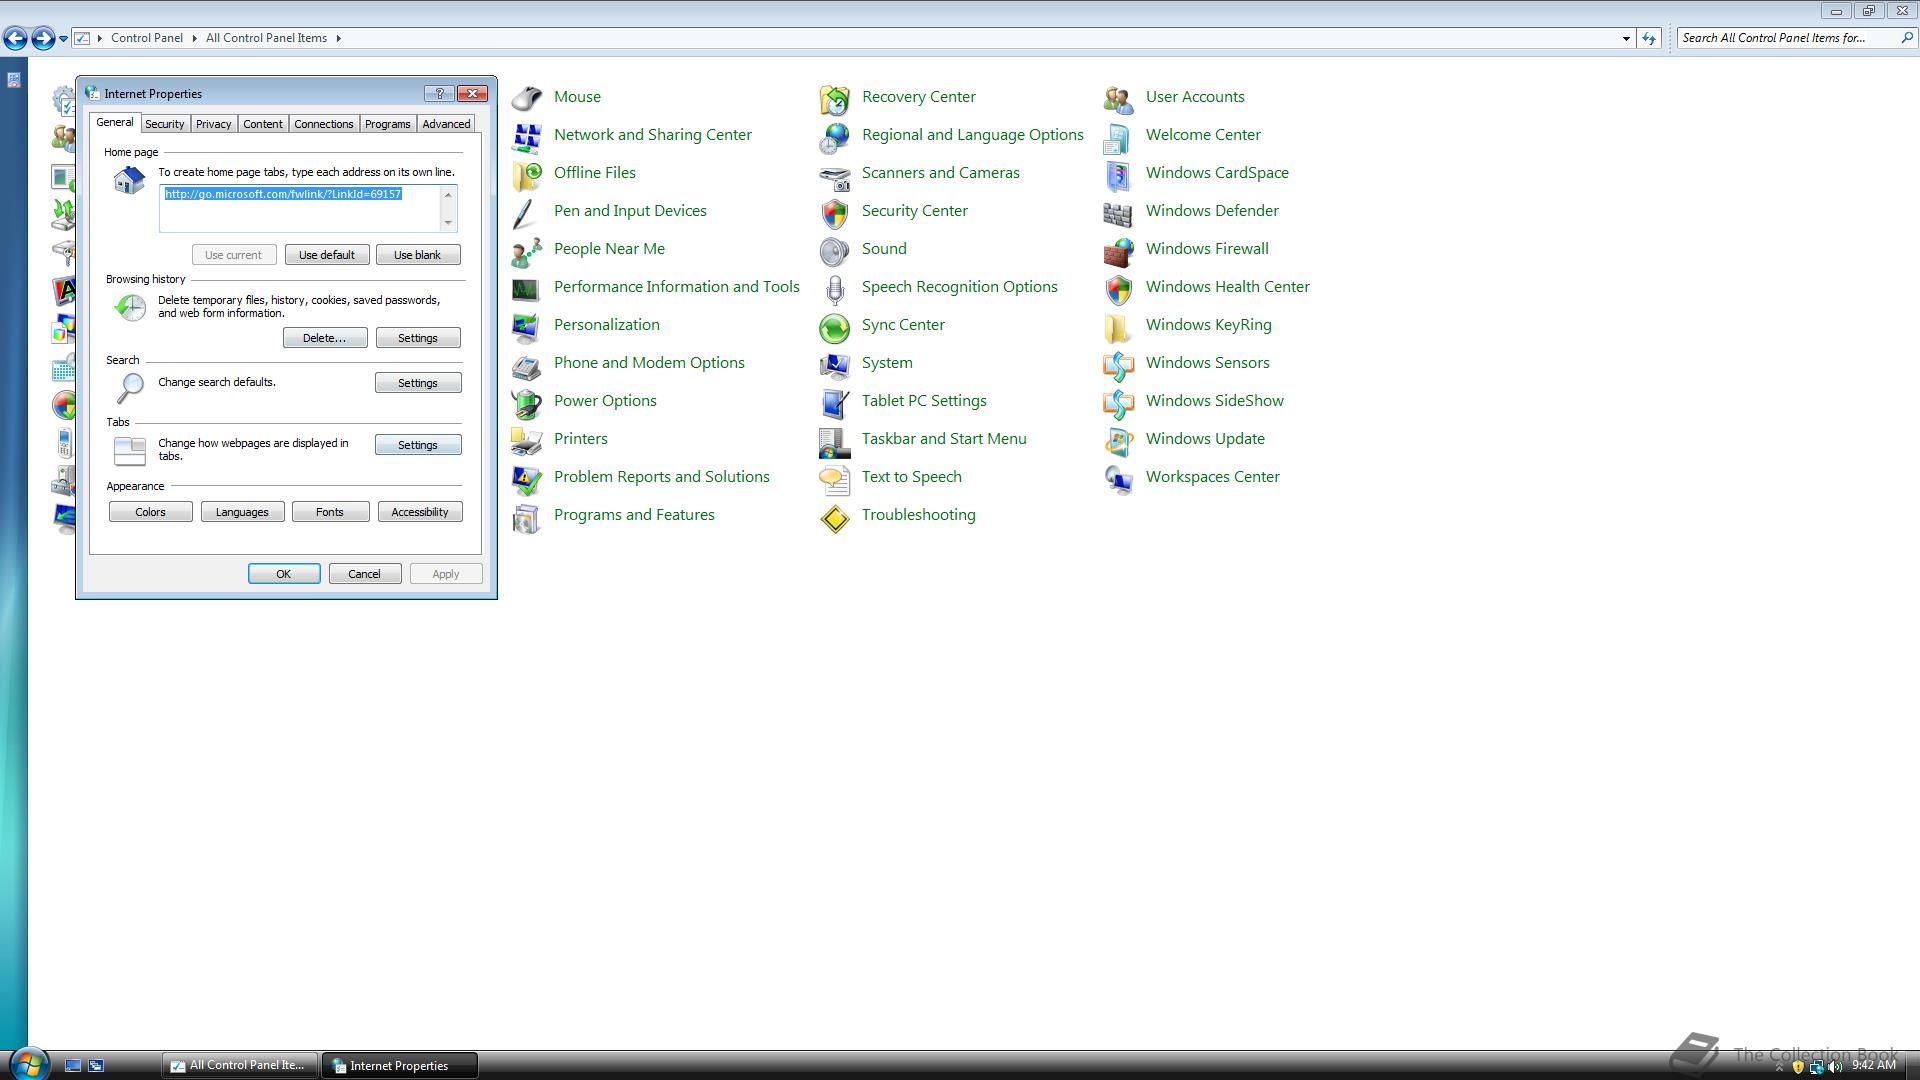Viewport: 1920px width, 1080px height.
Task: Click home page box scroll down arrow
Action: pyautogui.click(x=448, y=223)
